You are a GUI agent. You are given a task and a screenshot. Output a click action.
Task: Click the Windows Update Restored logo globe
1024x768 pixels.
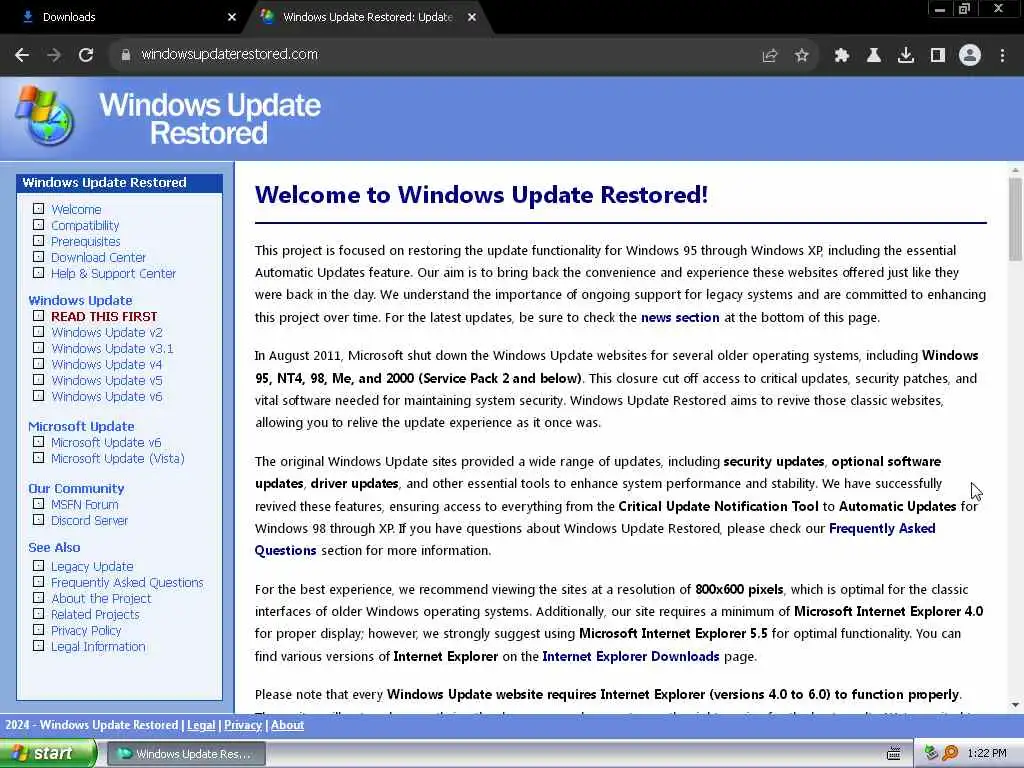point(44,116)
